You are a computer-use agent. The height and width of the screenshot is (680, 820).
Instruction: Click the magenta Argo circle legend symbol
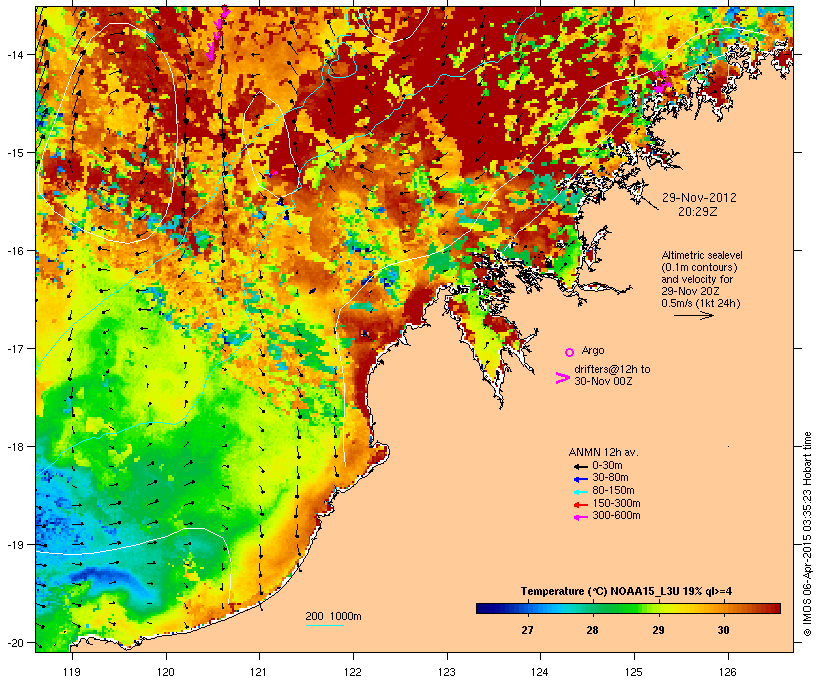tap(569, 352)
